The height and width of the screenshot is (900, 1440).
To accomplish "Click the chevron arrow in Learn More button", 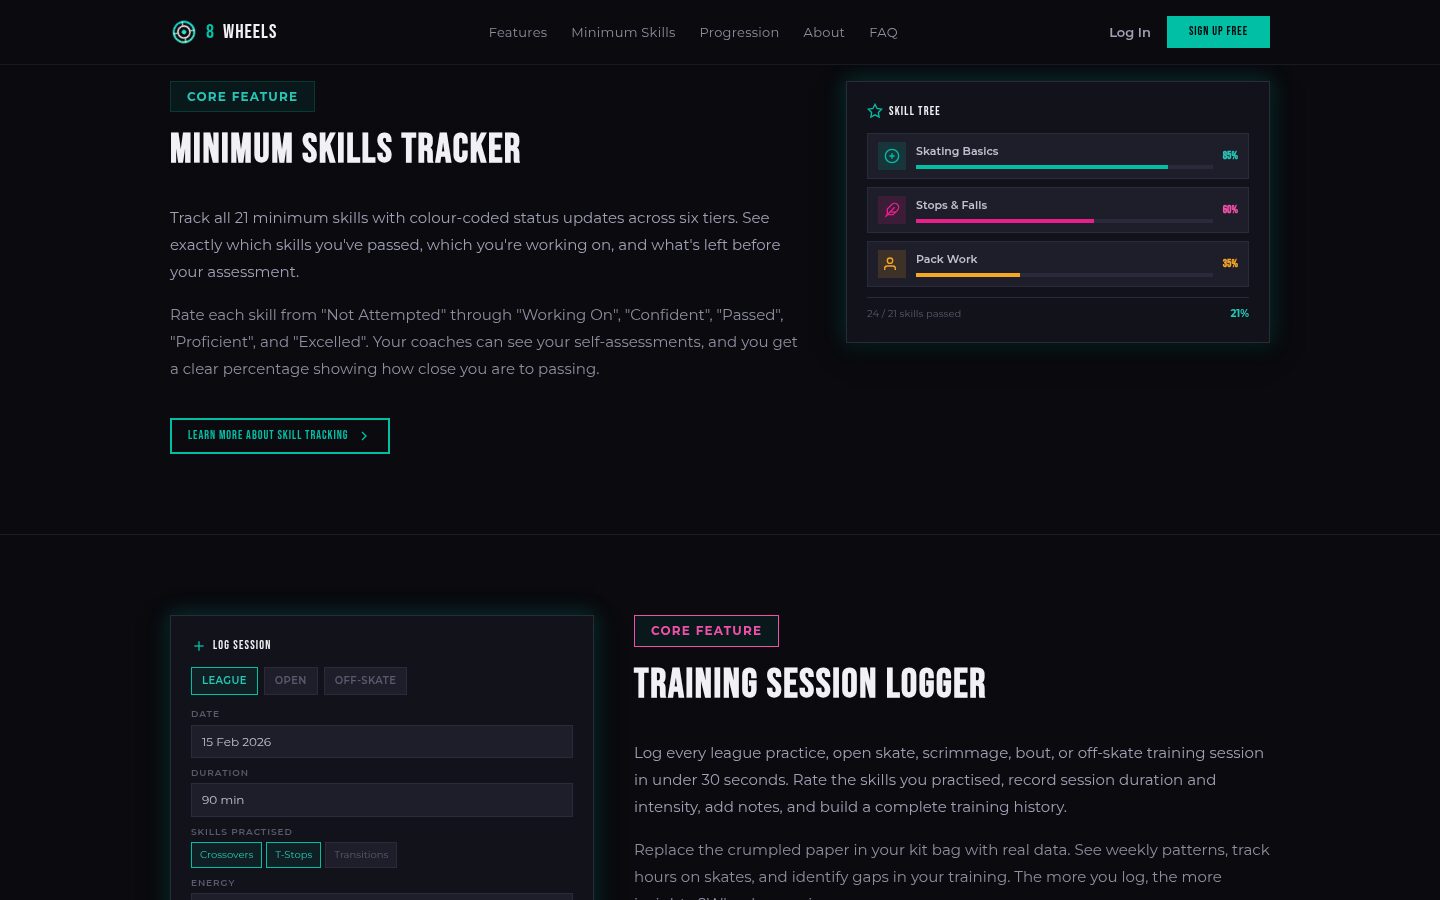I will pyautogui.click(x=364, y=436).
